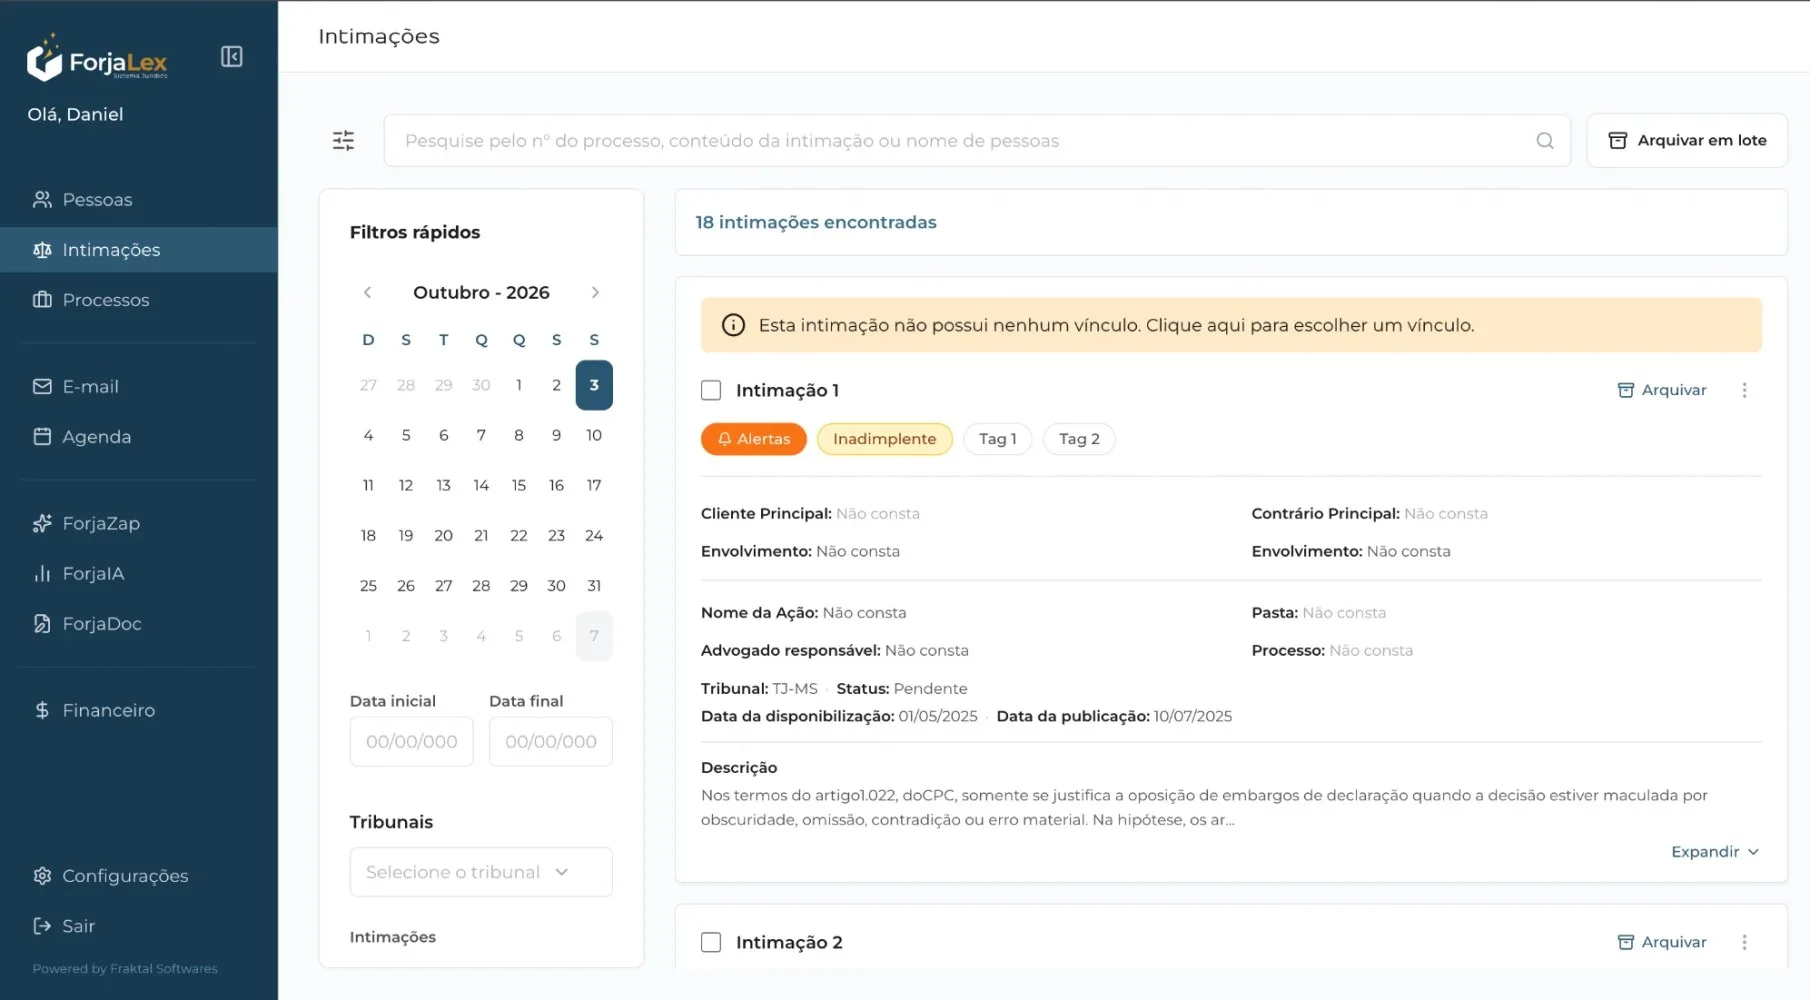The image size is (1810, 1000).
Task: Click the Processos briefcase icon
Action: click(x=42, y=300)
